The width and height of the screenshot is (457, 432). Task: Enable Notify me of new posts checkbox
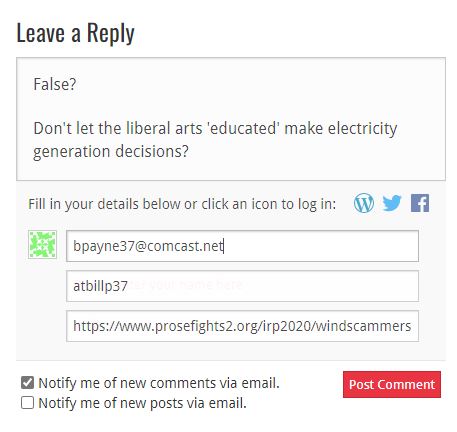27,403
